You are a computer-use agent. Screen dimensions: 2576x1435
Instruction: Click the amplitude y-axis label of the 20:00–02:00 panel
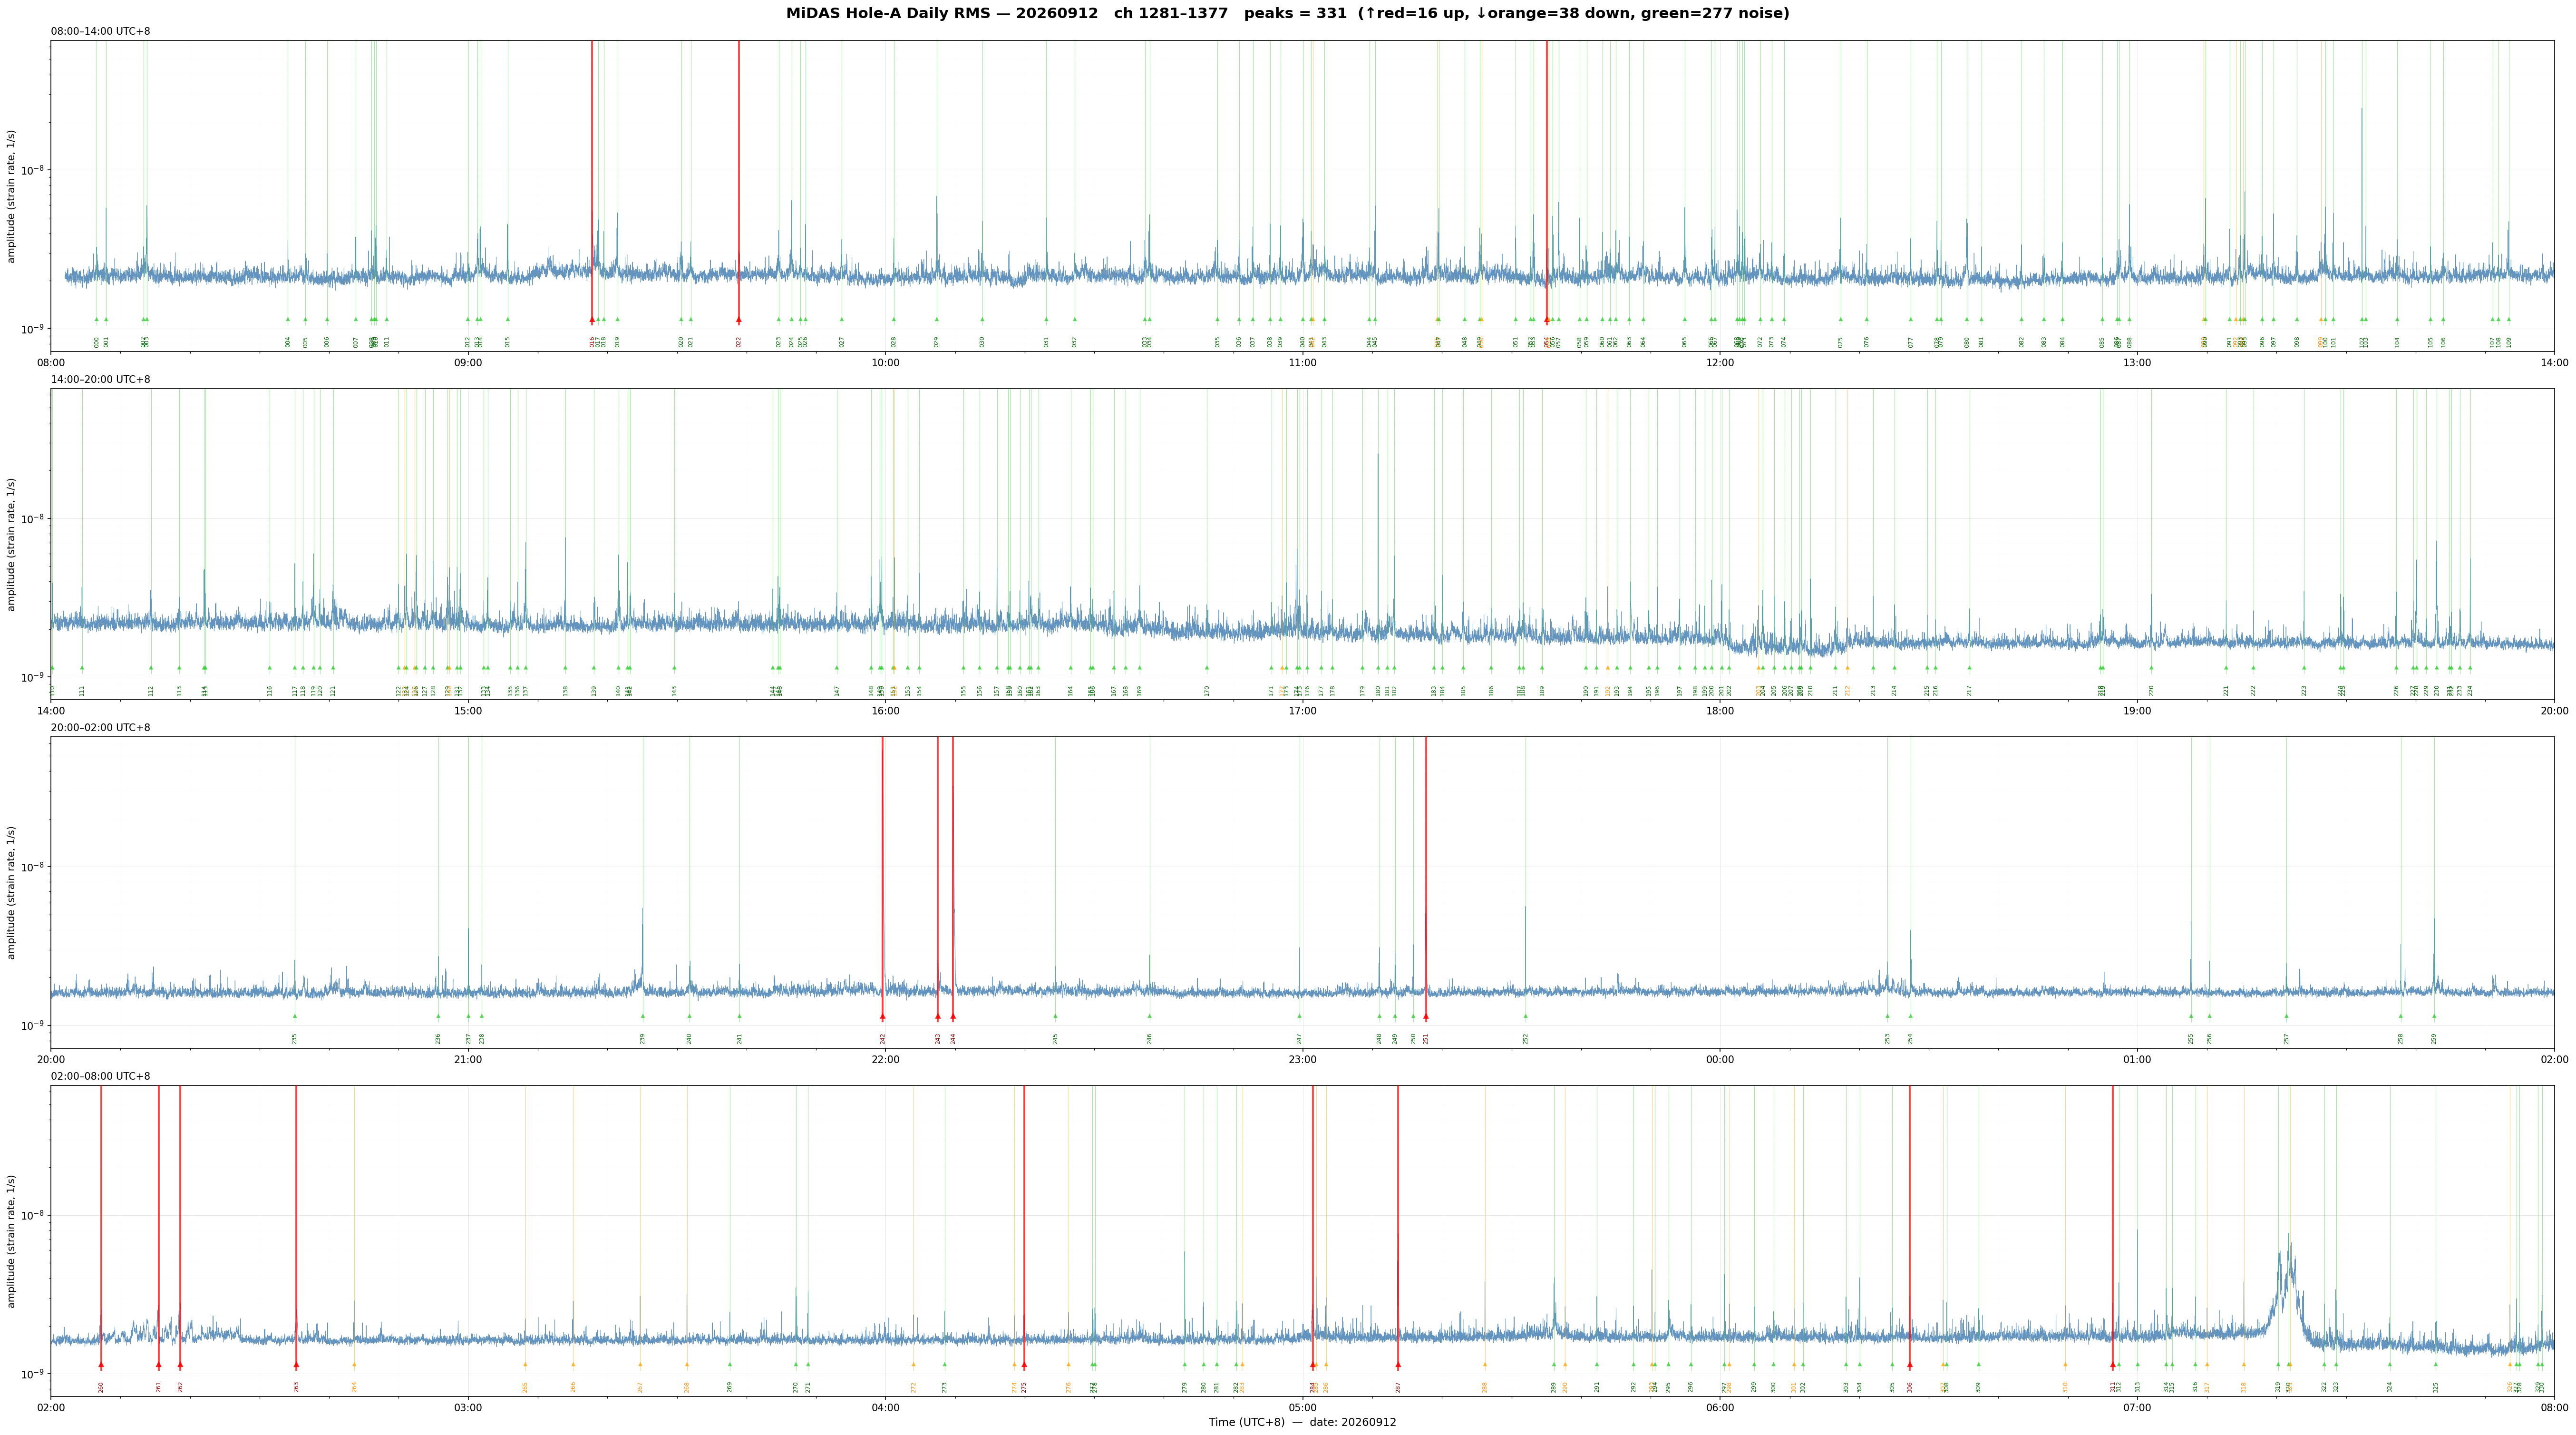click(12, 892)
